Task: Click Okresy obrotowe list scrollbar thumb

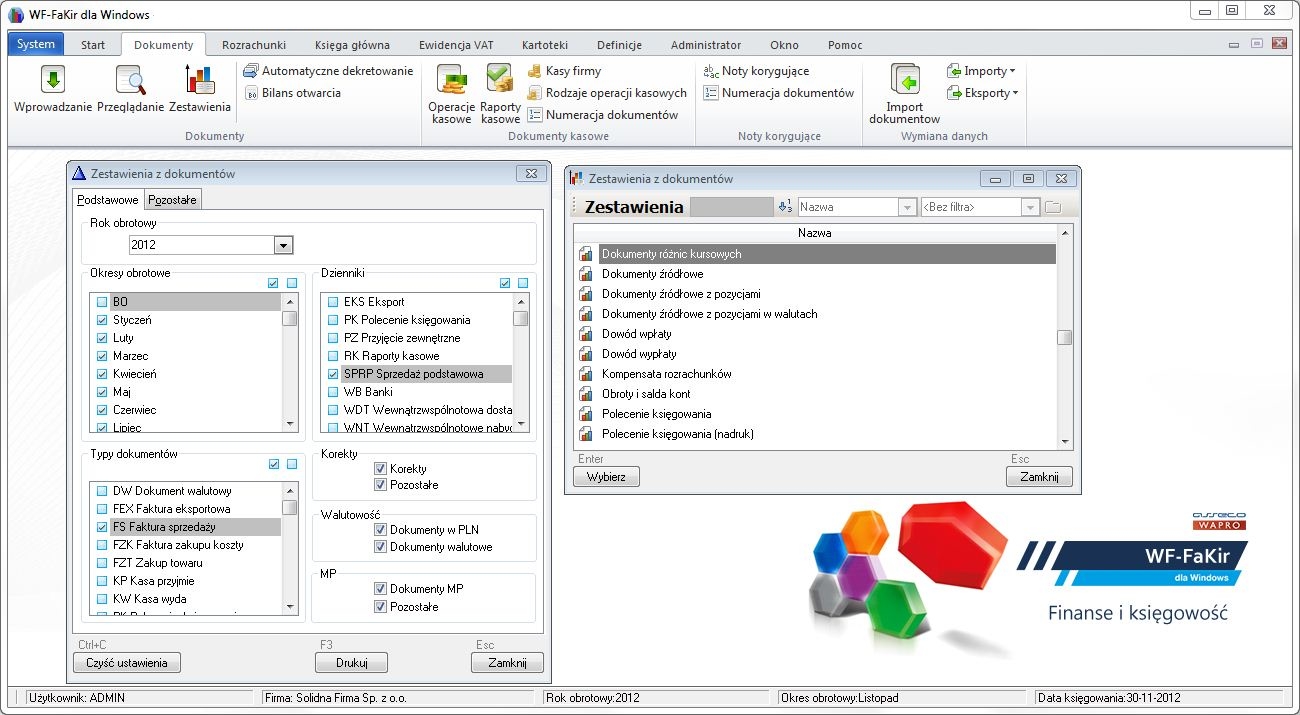Action: click(x=289, y=319)
